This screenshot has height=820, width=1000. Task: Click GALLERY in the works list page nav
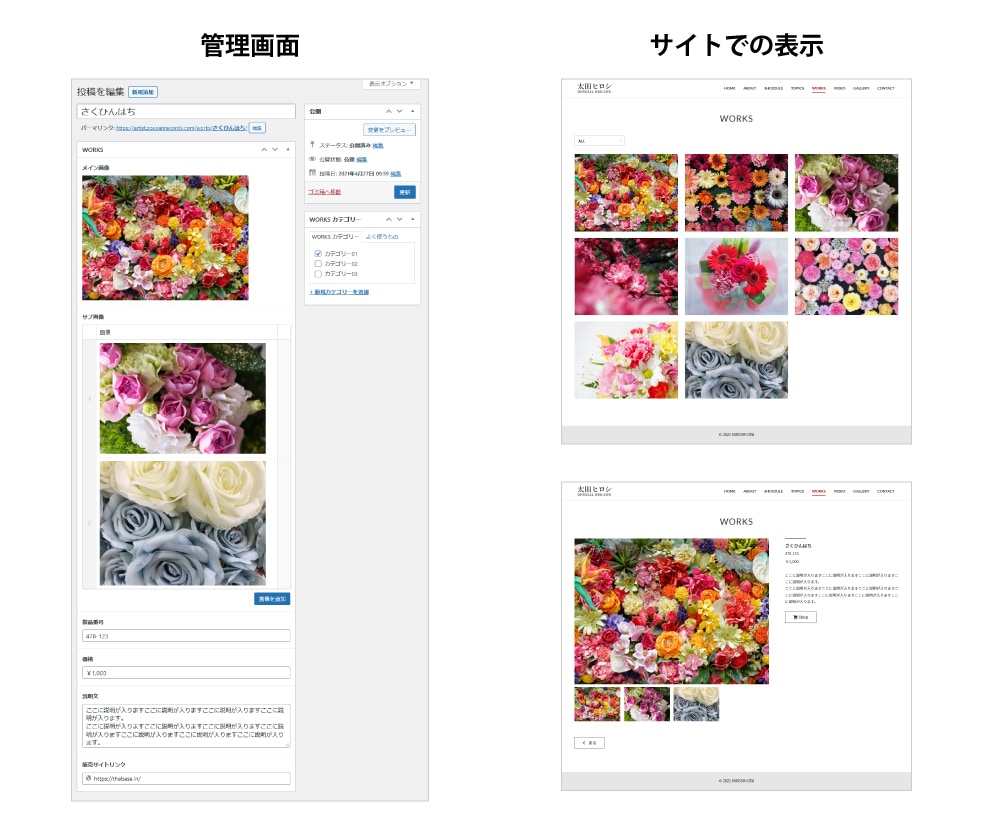861,89
